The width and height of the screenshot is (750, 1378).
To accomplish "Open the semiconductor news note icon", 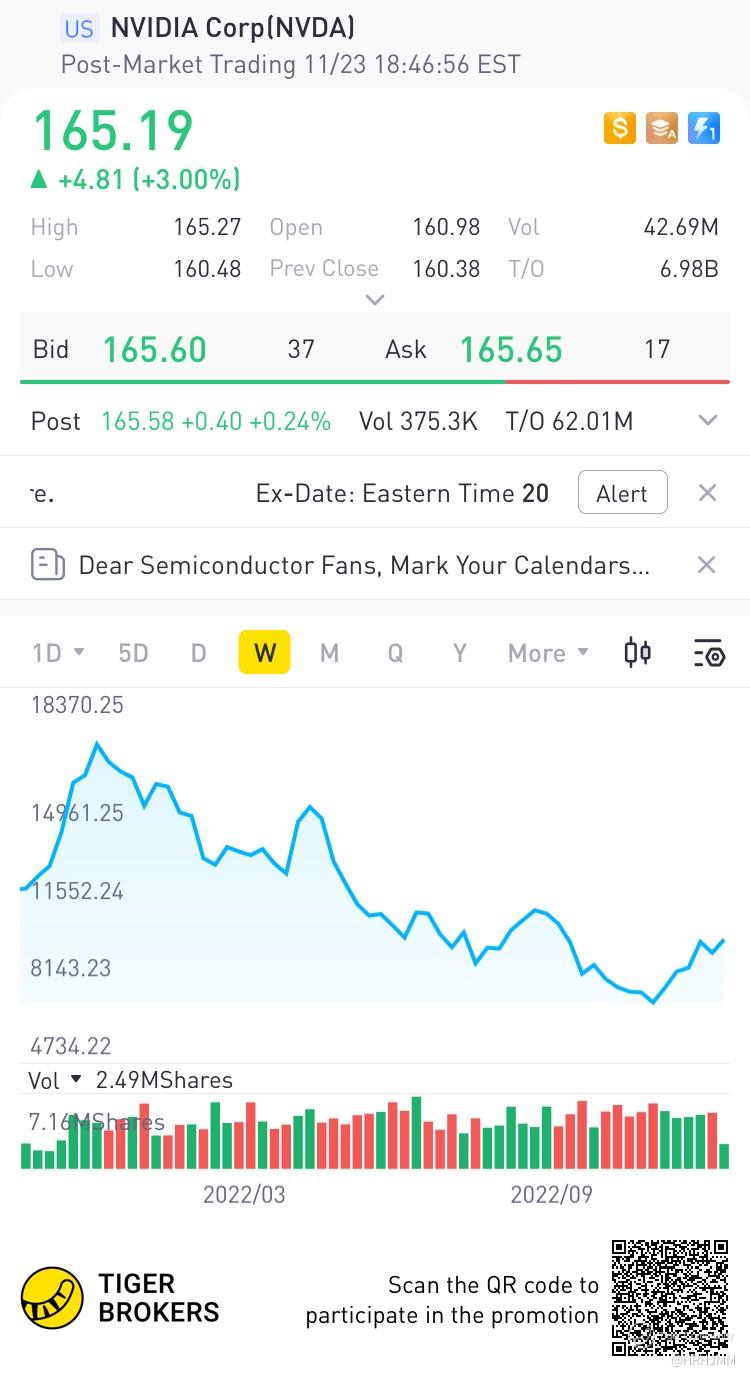I will coord(47,565).
